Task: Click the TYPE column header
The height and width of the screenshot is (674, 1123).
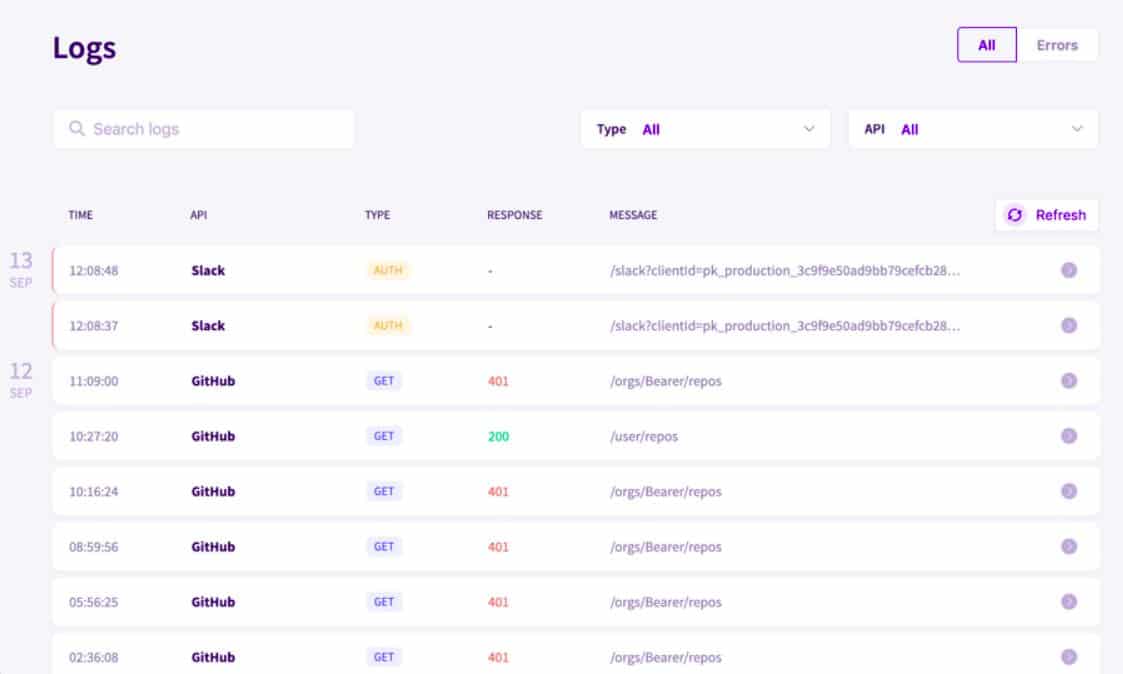Action: click(377, 215)
